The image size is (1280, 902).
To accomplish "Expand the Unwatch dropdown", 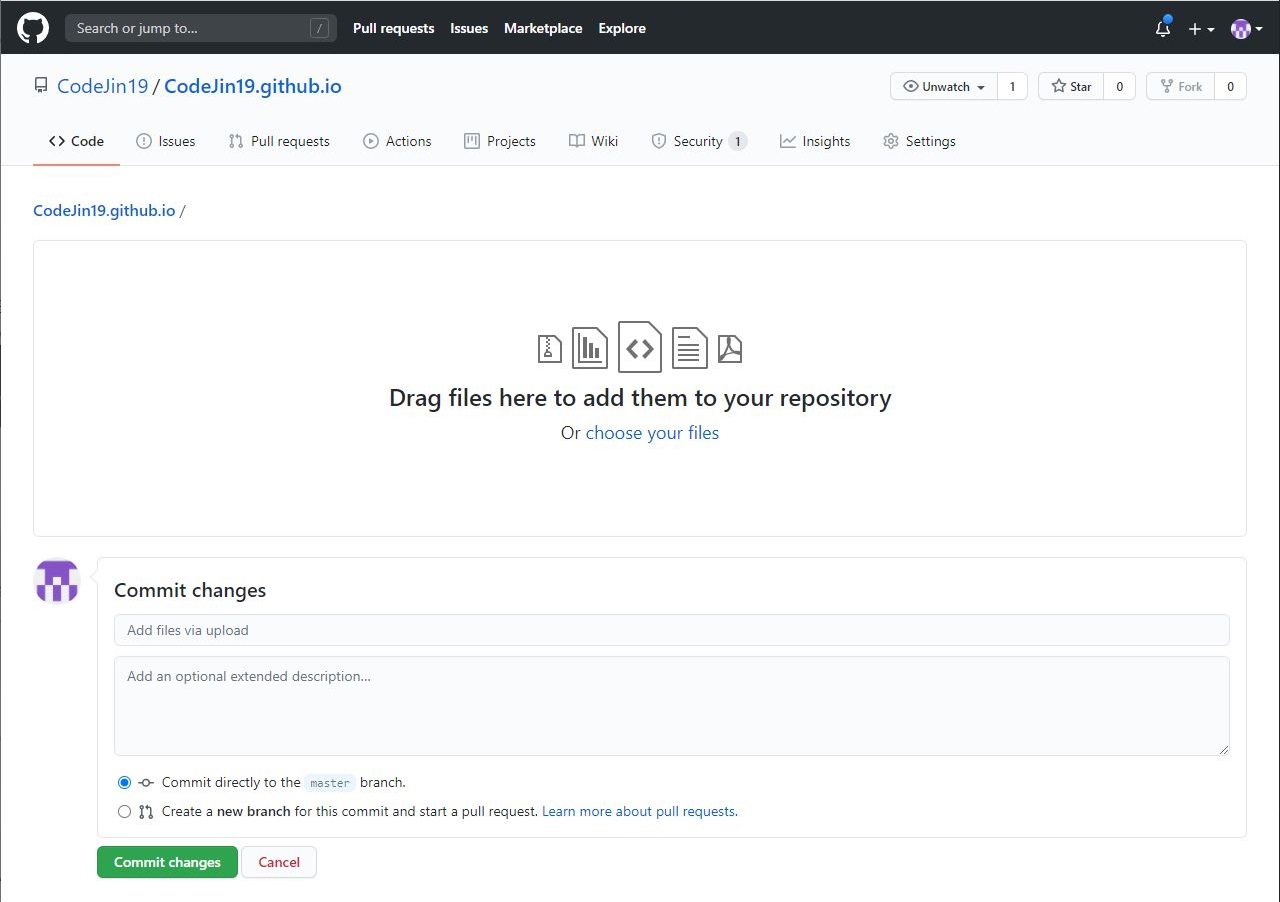I will pos(943,87).
